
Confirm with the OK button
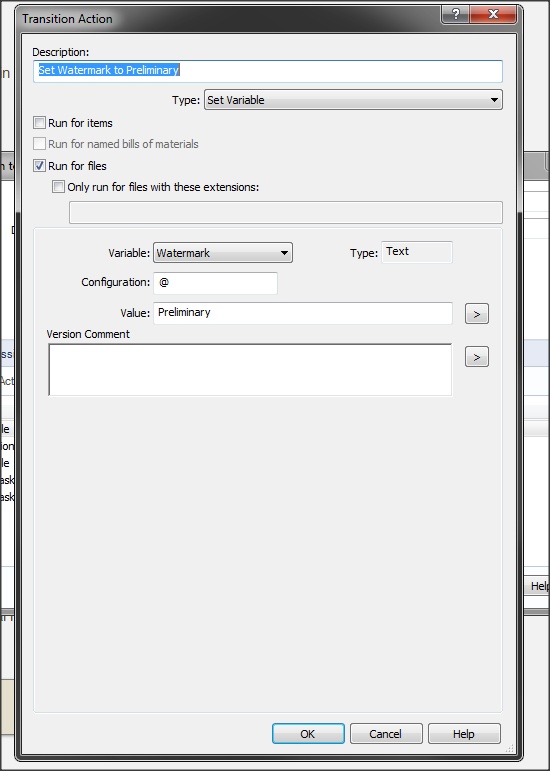click(308, 734)
